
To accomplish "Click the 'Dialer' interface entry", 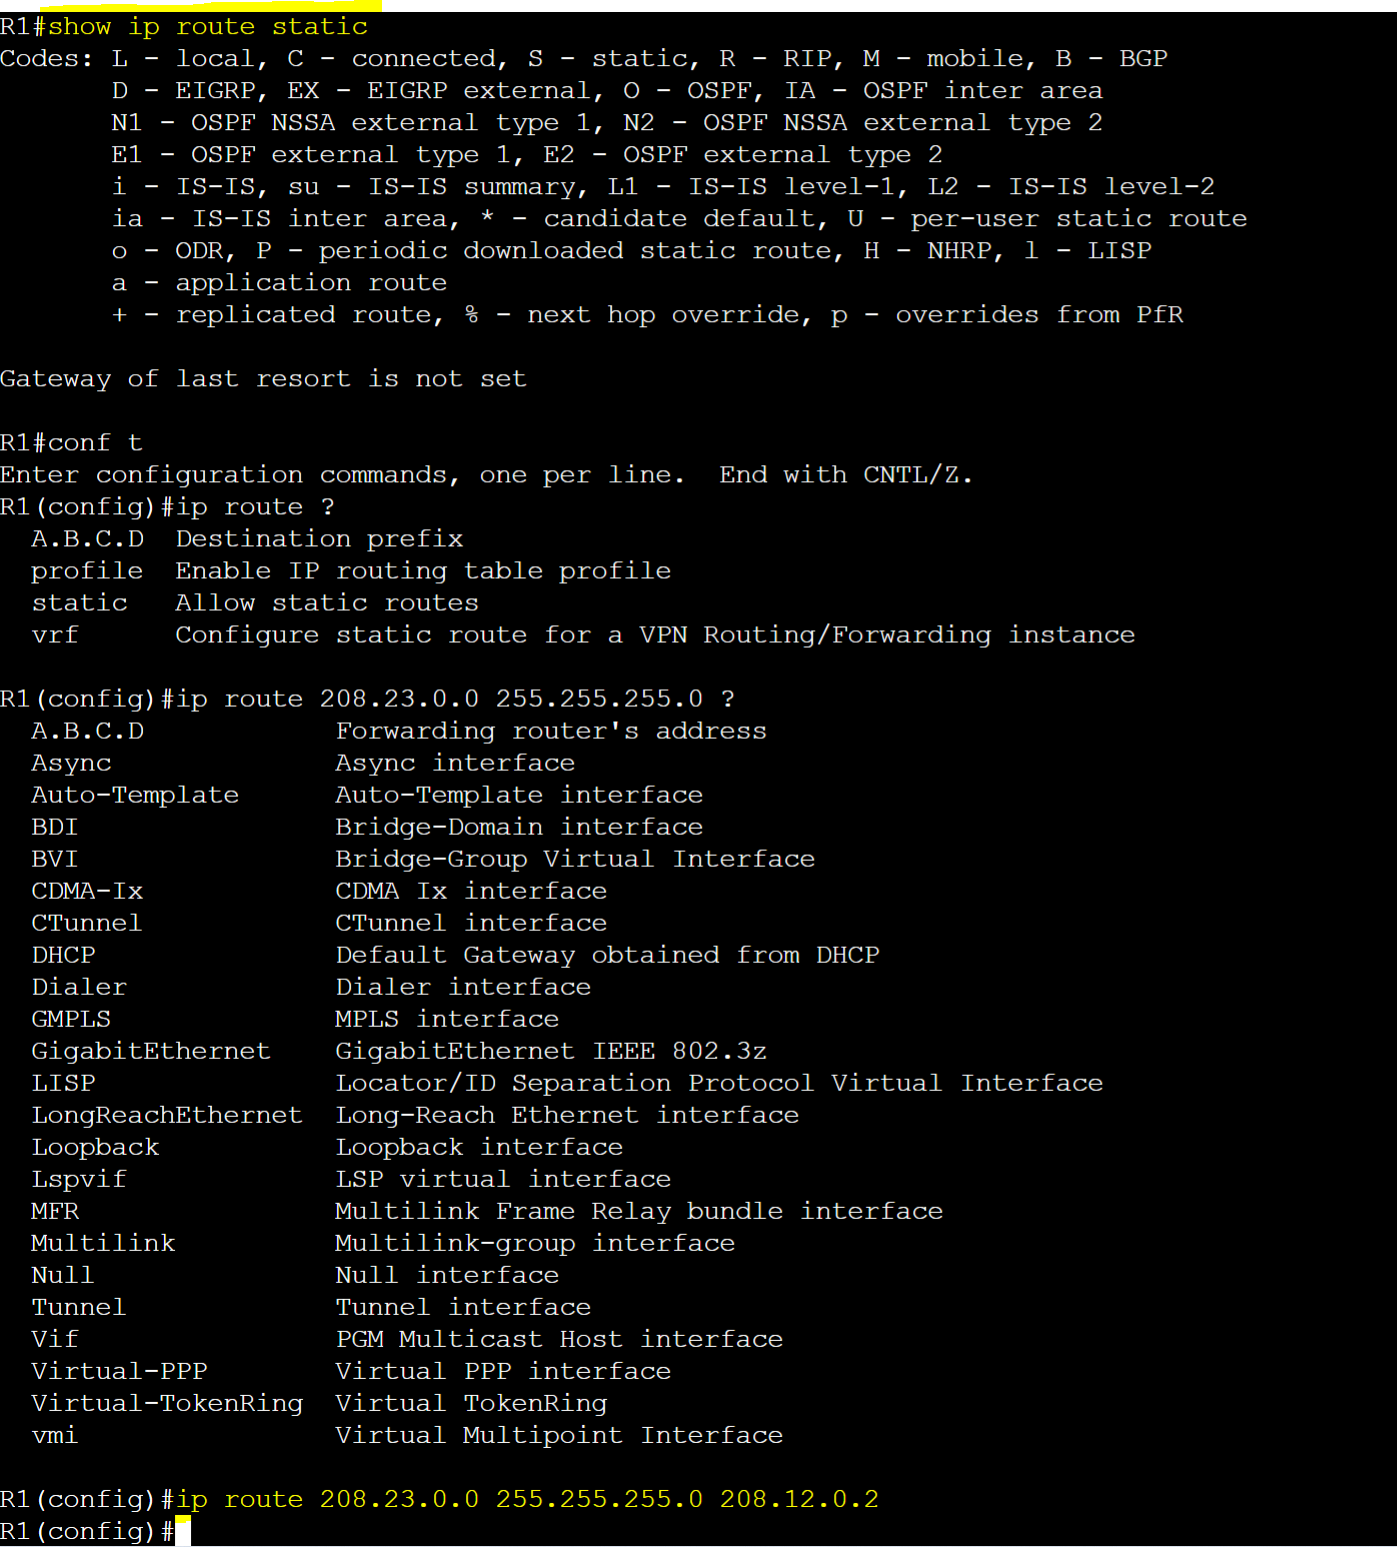I will pos(79,987).
